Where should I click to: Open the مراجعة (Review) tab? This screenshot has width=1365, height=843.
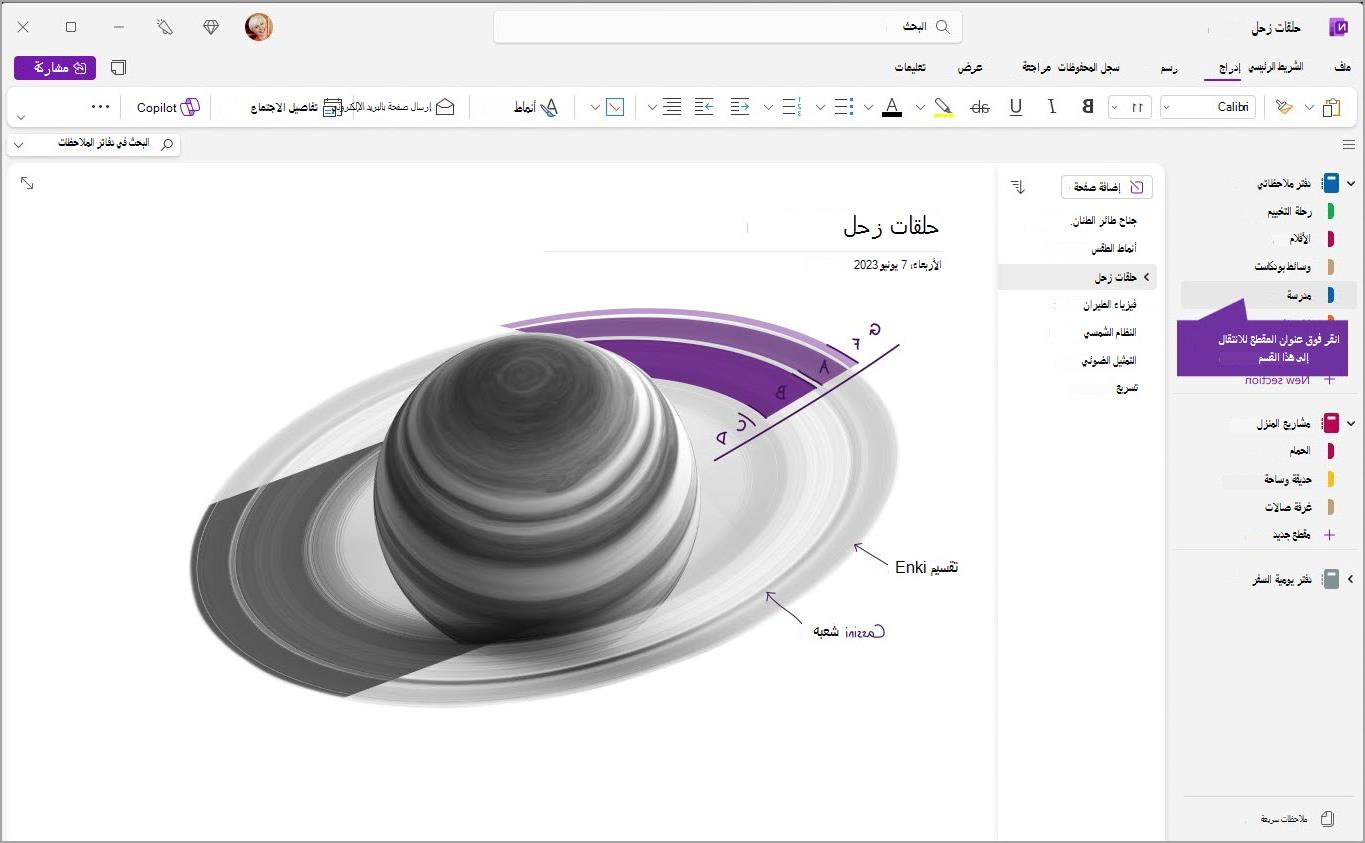point(1036,67)
